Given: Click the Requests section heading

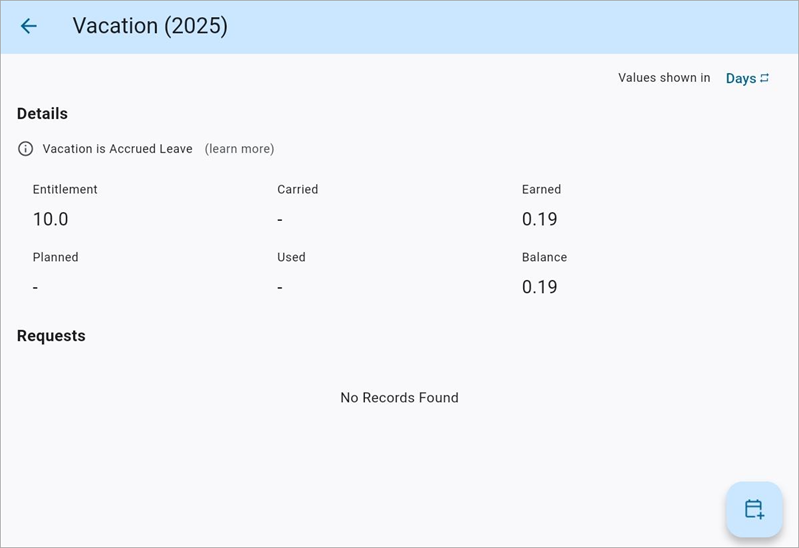Looking at the screenshot, I should (x=51, y=336).
